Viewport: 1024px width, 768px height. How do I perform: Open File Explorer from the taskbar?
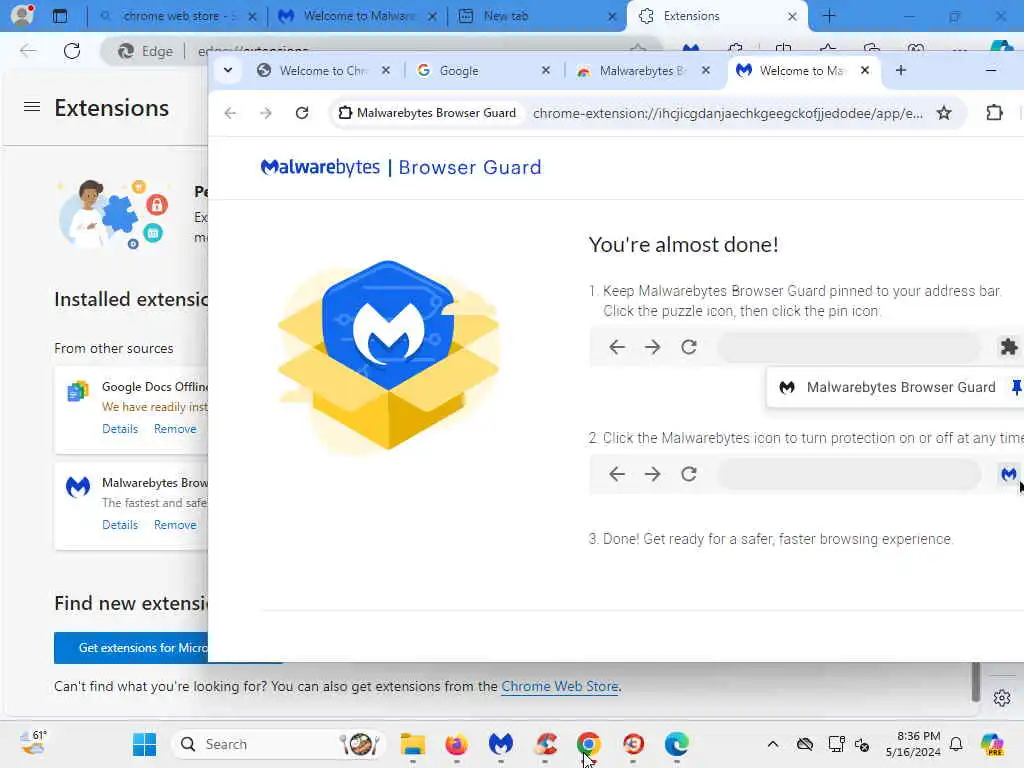pyautogui.click(x=413, y=744)
